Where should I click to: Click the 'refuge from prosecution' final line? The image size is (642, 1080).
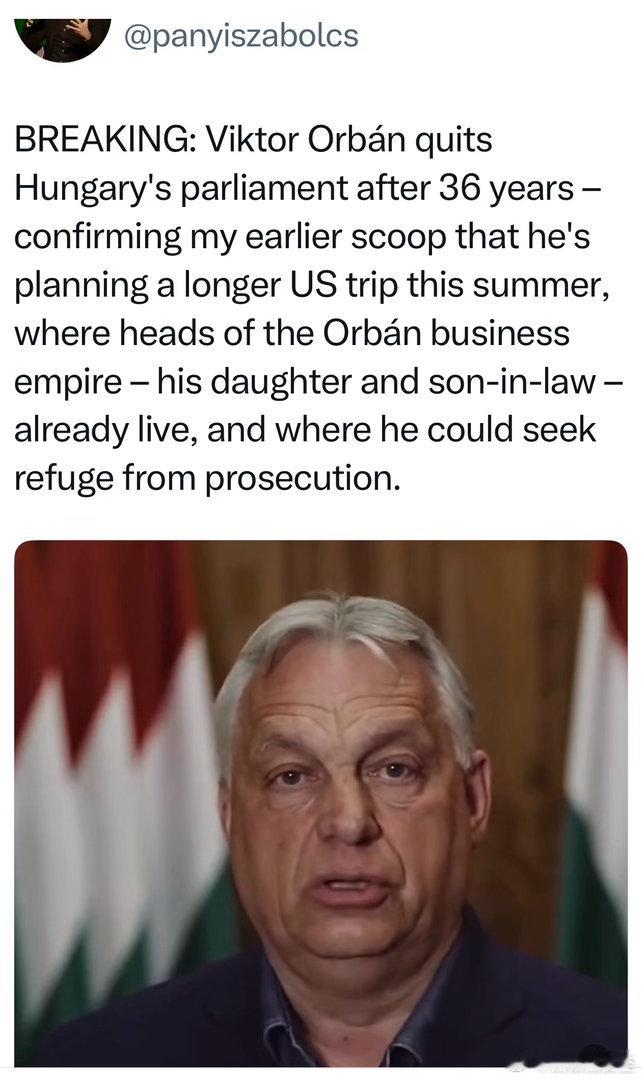coord(207,478)
